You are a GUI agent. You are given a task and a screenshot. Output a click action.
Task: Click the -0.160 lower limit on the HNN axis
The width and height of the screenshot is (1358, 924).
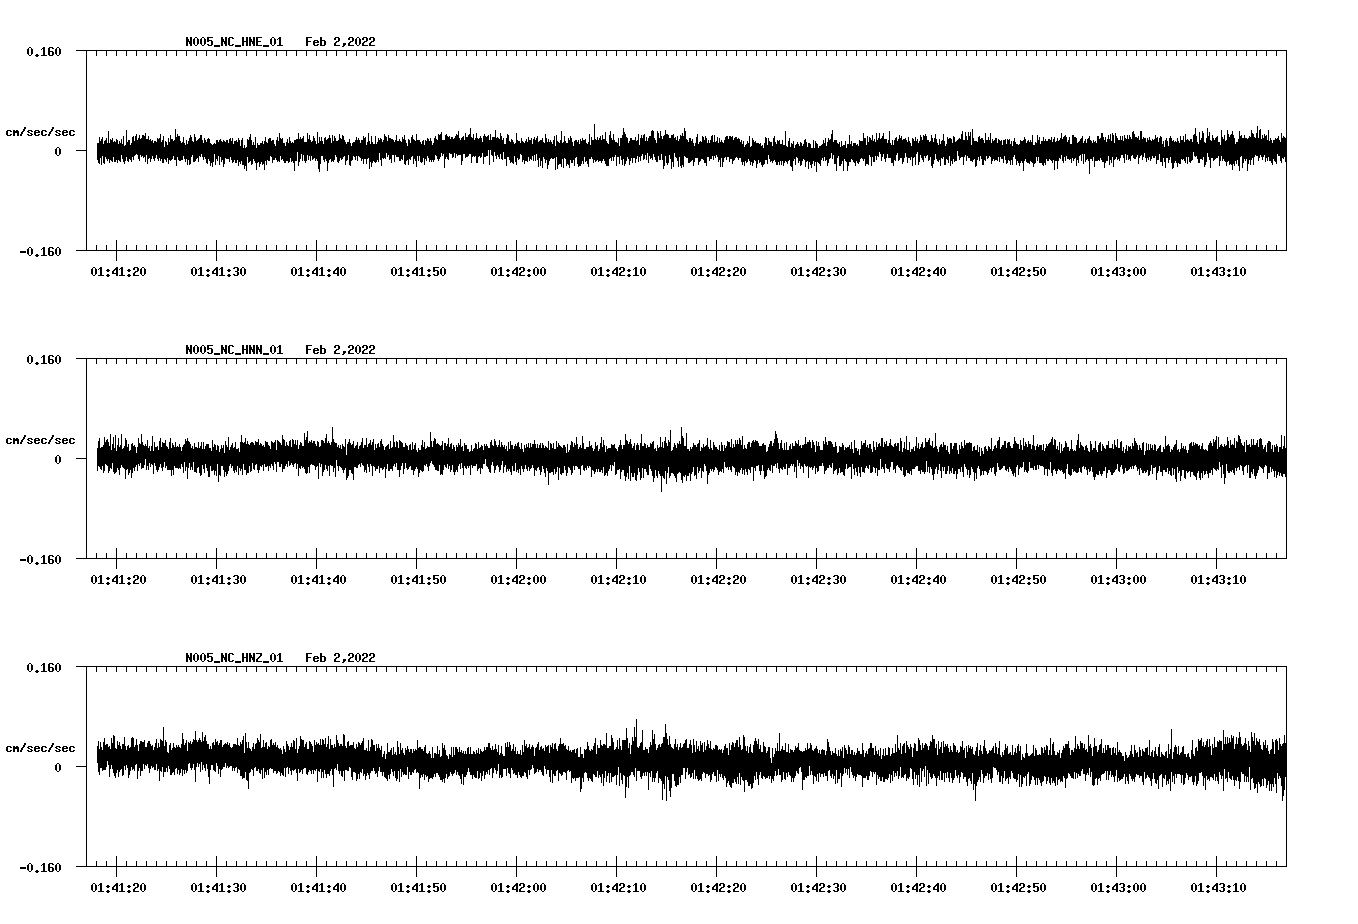pos(40,559)
